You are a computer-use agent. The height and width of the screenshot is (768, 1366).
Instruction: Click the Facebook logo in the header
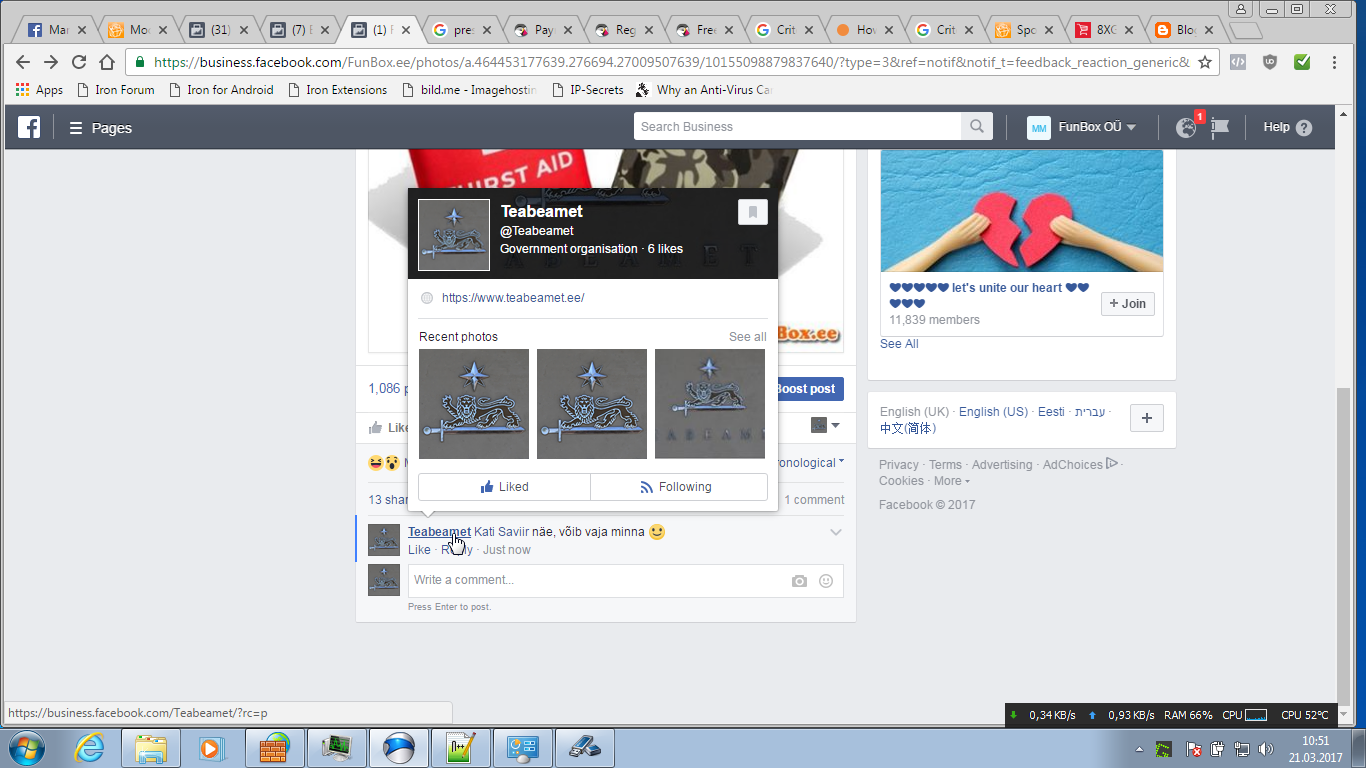29,127
